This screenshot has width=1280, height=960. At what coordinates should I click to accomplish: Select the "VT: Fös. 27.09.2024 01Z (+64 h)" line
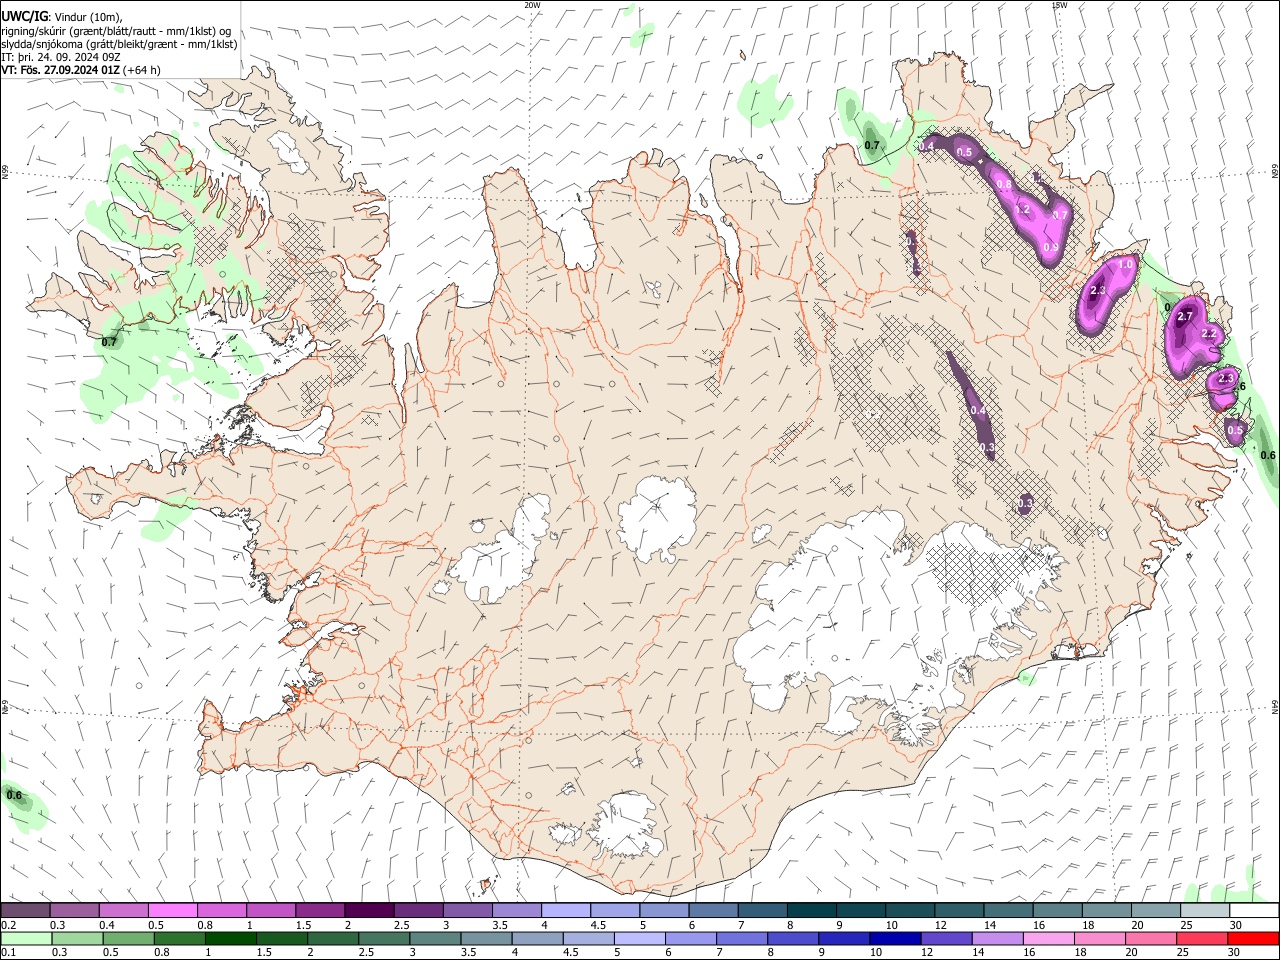click(x=81, y=70)
